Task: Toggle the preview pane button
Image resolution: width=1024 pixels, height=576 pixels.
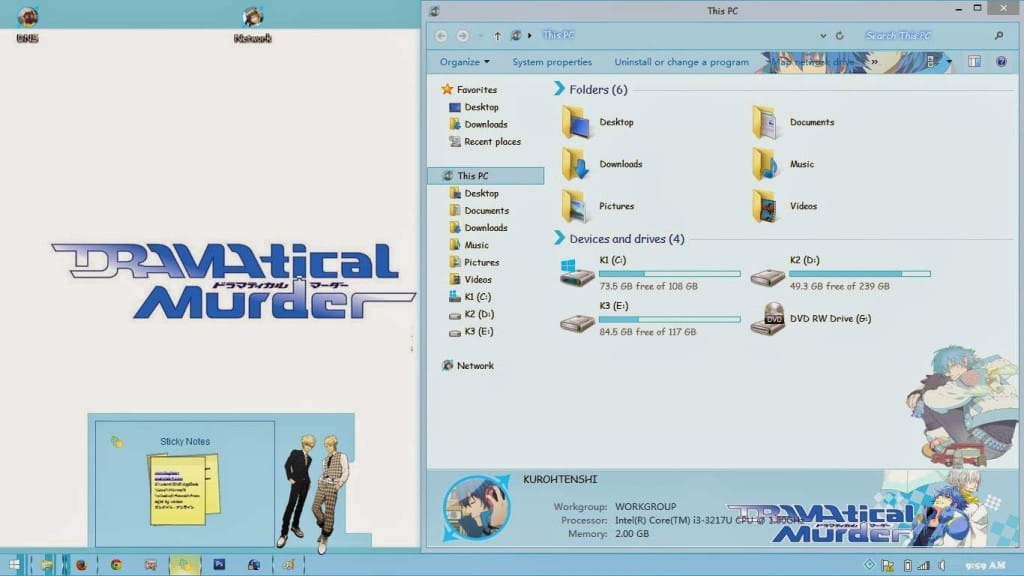Action: tap(974, 62)
